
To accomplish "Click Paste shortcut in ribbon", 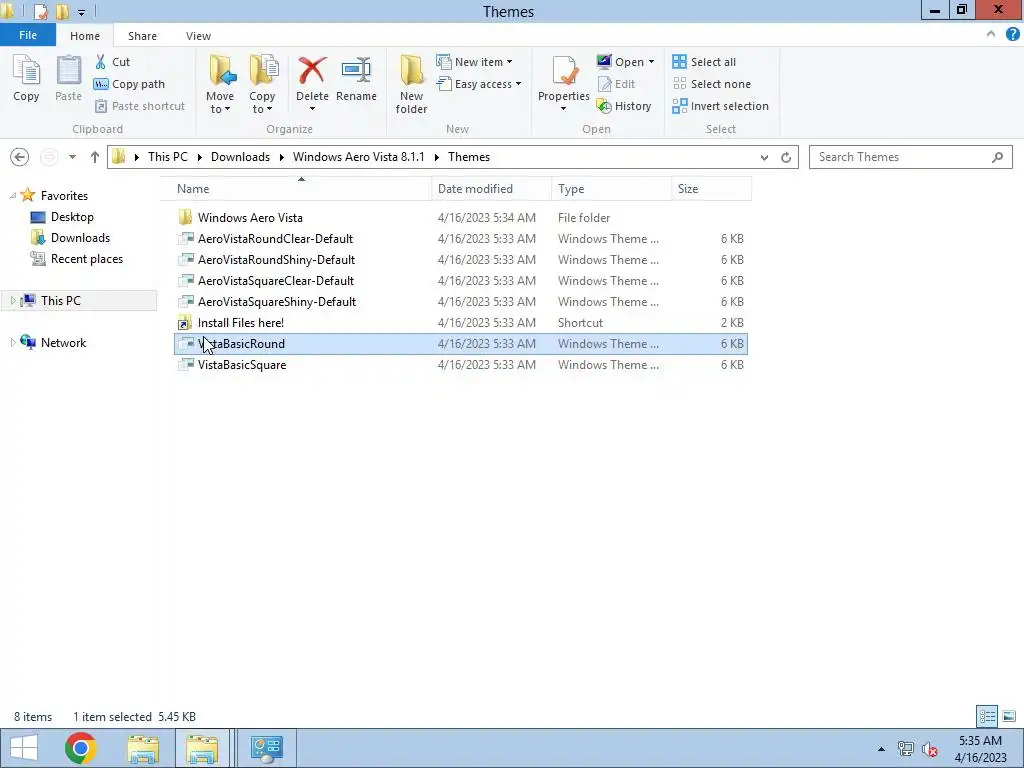I will (140, 106).
